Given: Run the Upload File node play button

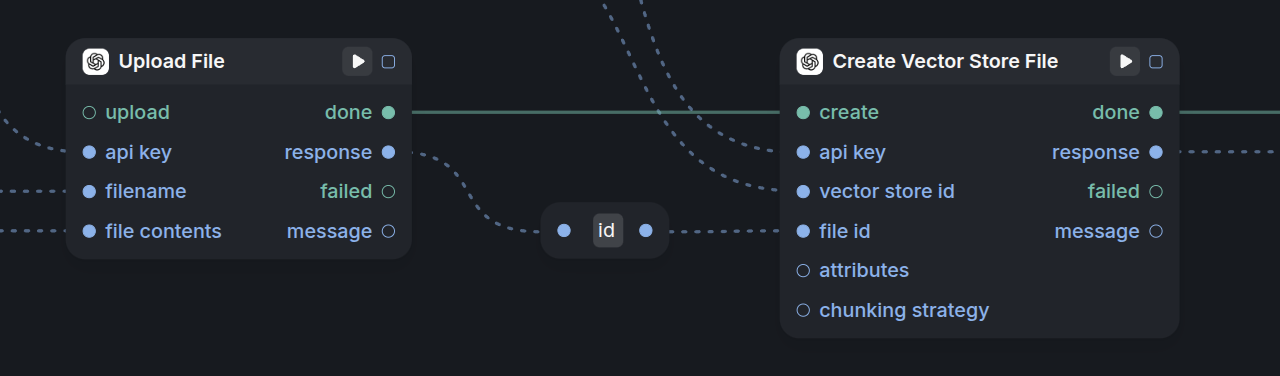Looking at the screenshot, I should point(357,61).
